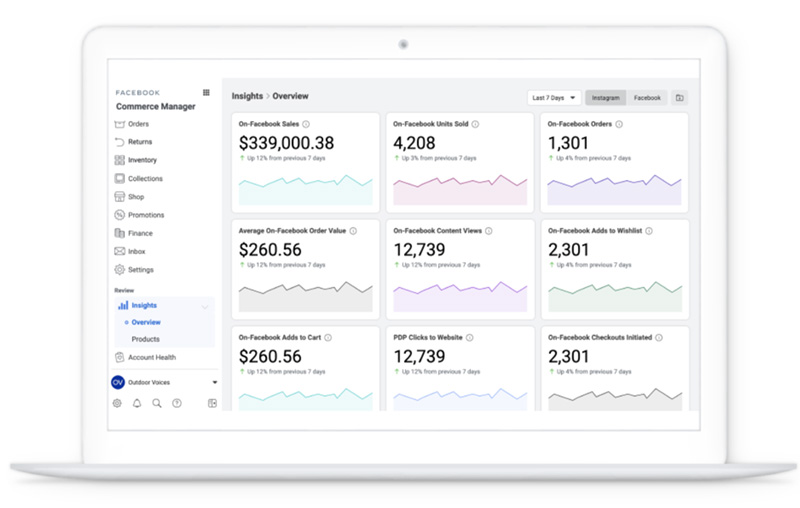Viewport: 800px width, 508px height.
Task: Click the Settings gear icon next to Settings
Action: point(119,269)
